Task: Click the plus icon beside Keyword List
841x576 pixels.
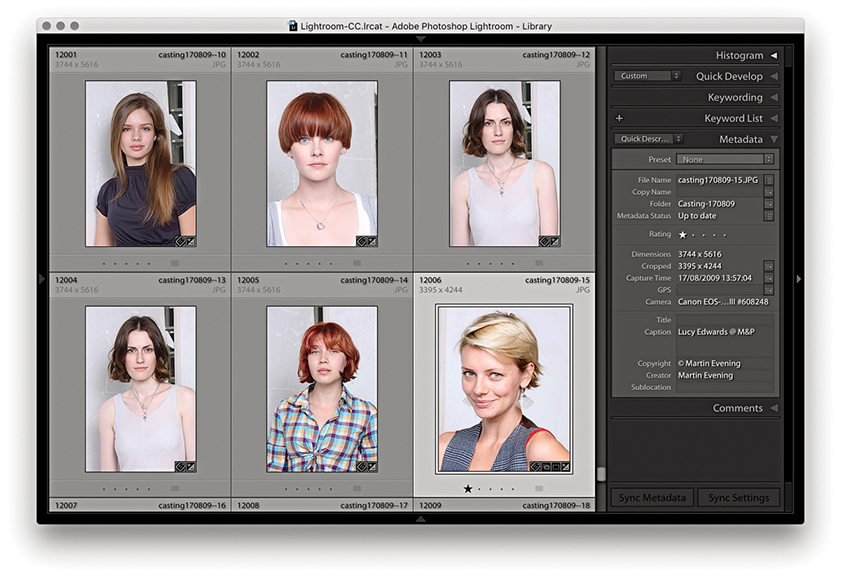Action: click(619, 119)
